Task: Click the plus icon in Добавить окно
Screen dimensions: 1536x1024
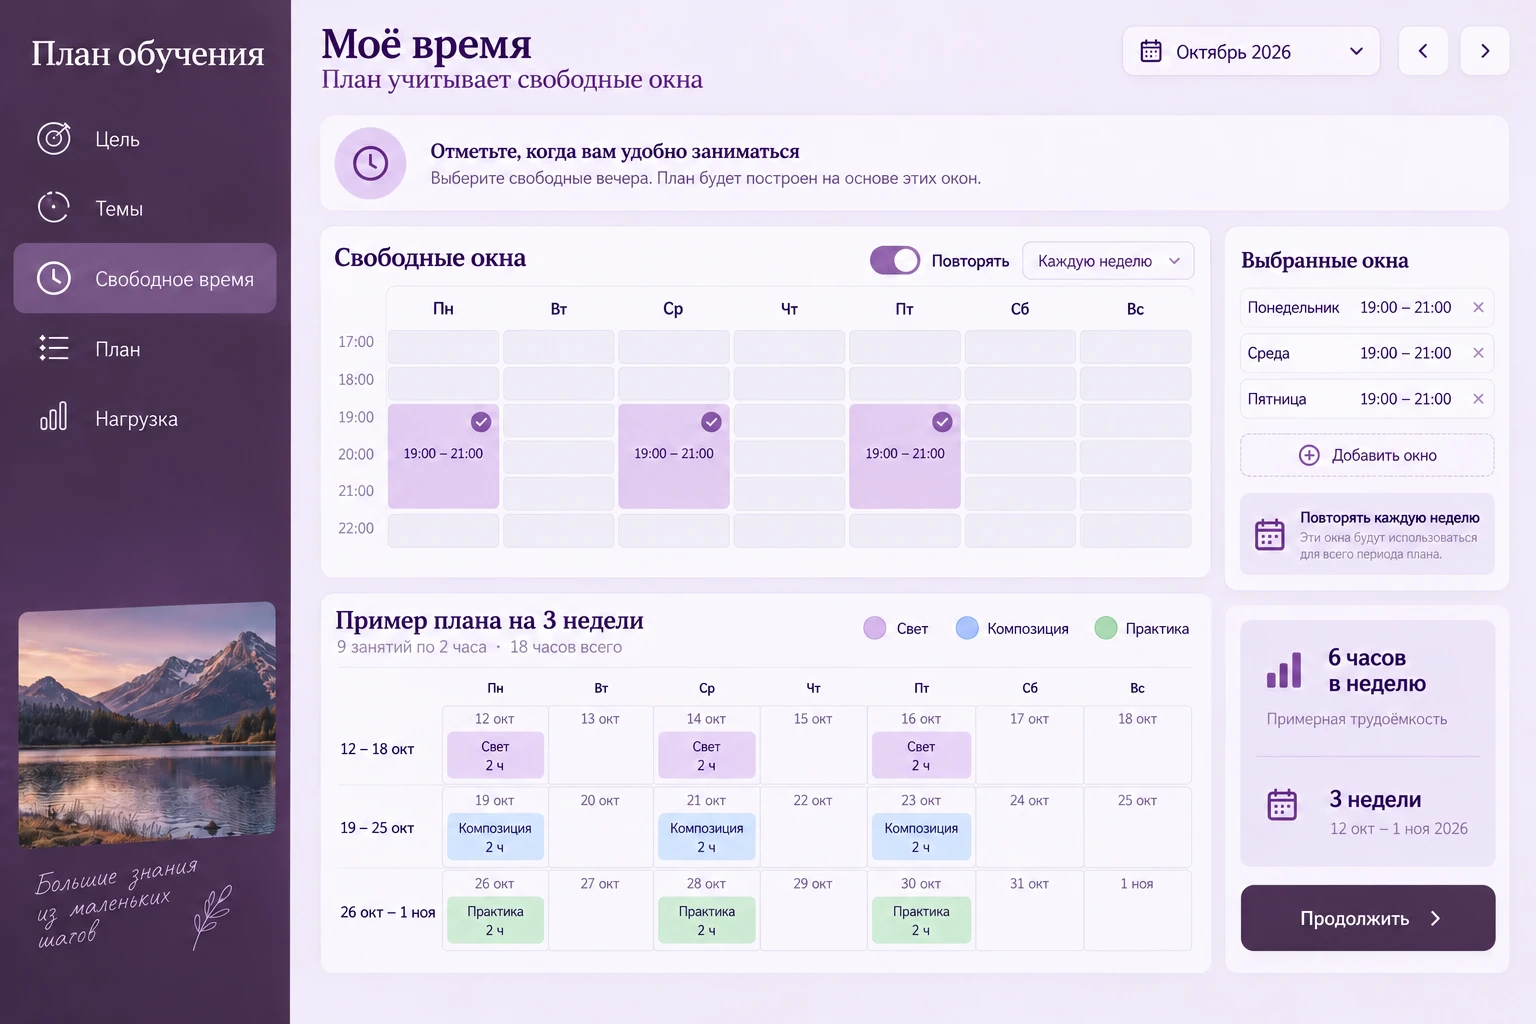Action: coord(1309,455)
